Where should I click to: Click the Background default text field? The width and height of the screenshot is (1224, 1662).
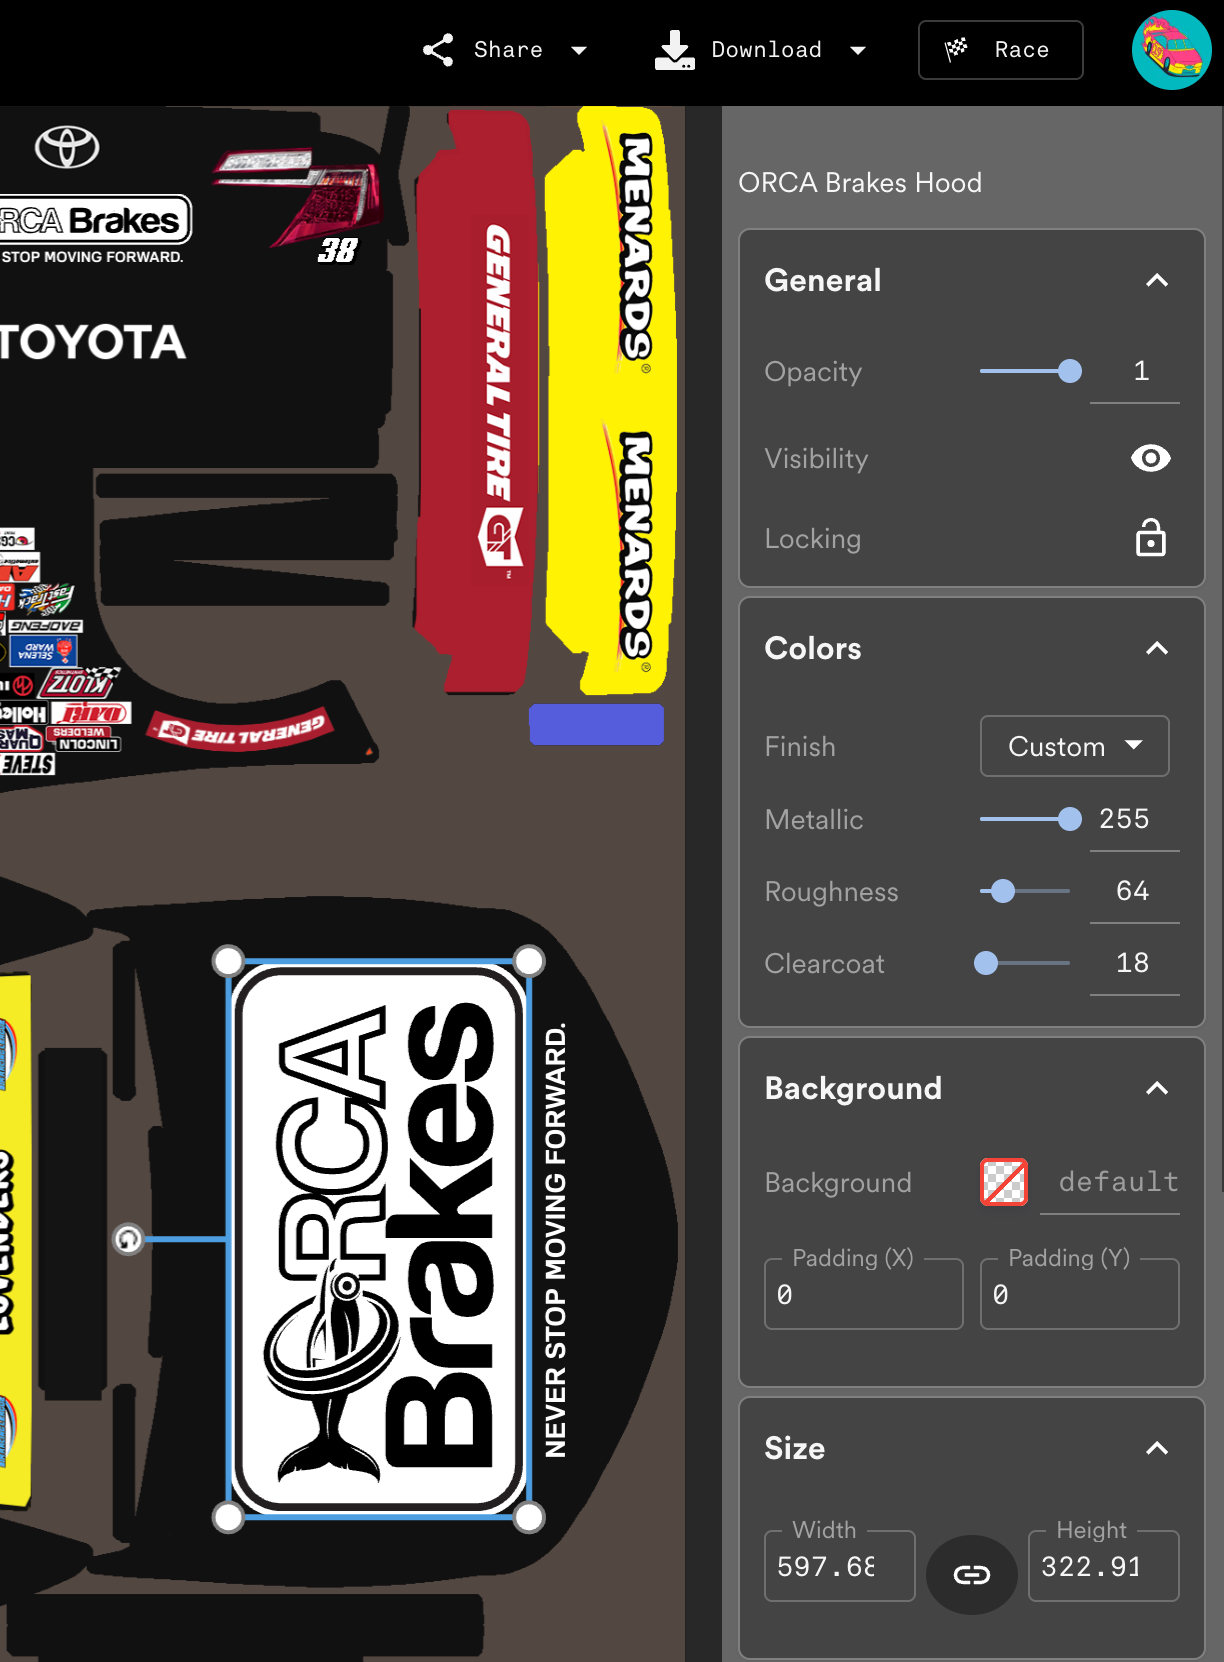(x=1110, y=1183)
